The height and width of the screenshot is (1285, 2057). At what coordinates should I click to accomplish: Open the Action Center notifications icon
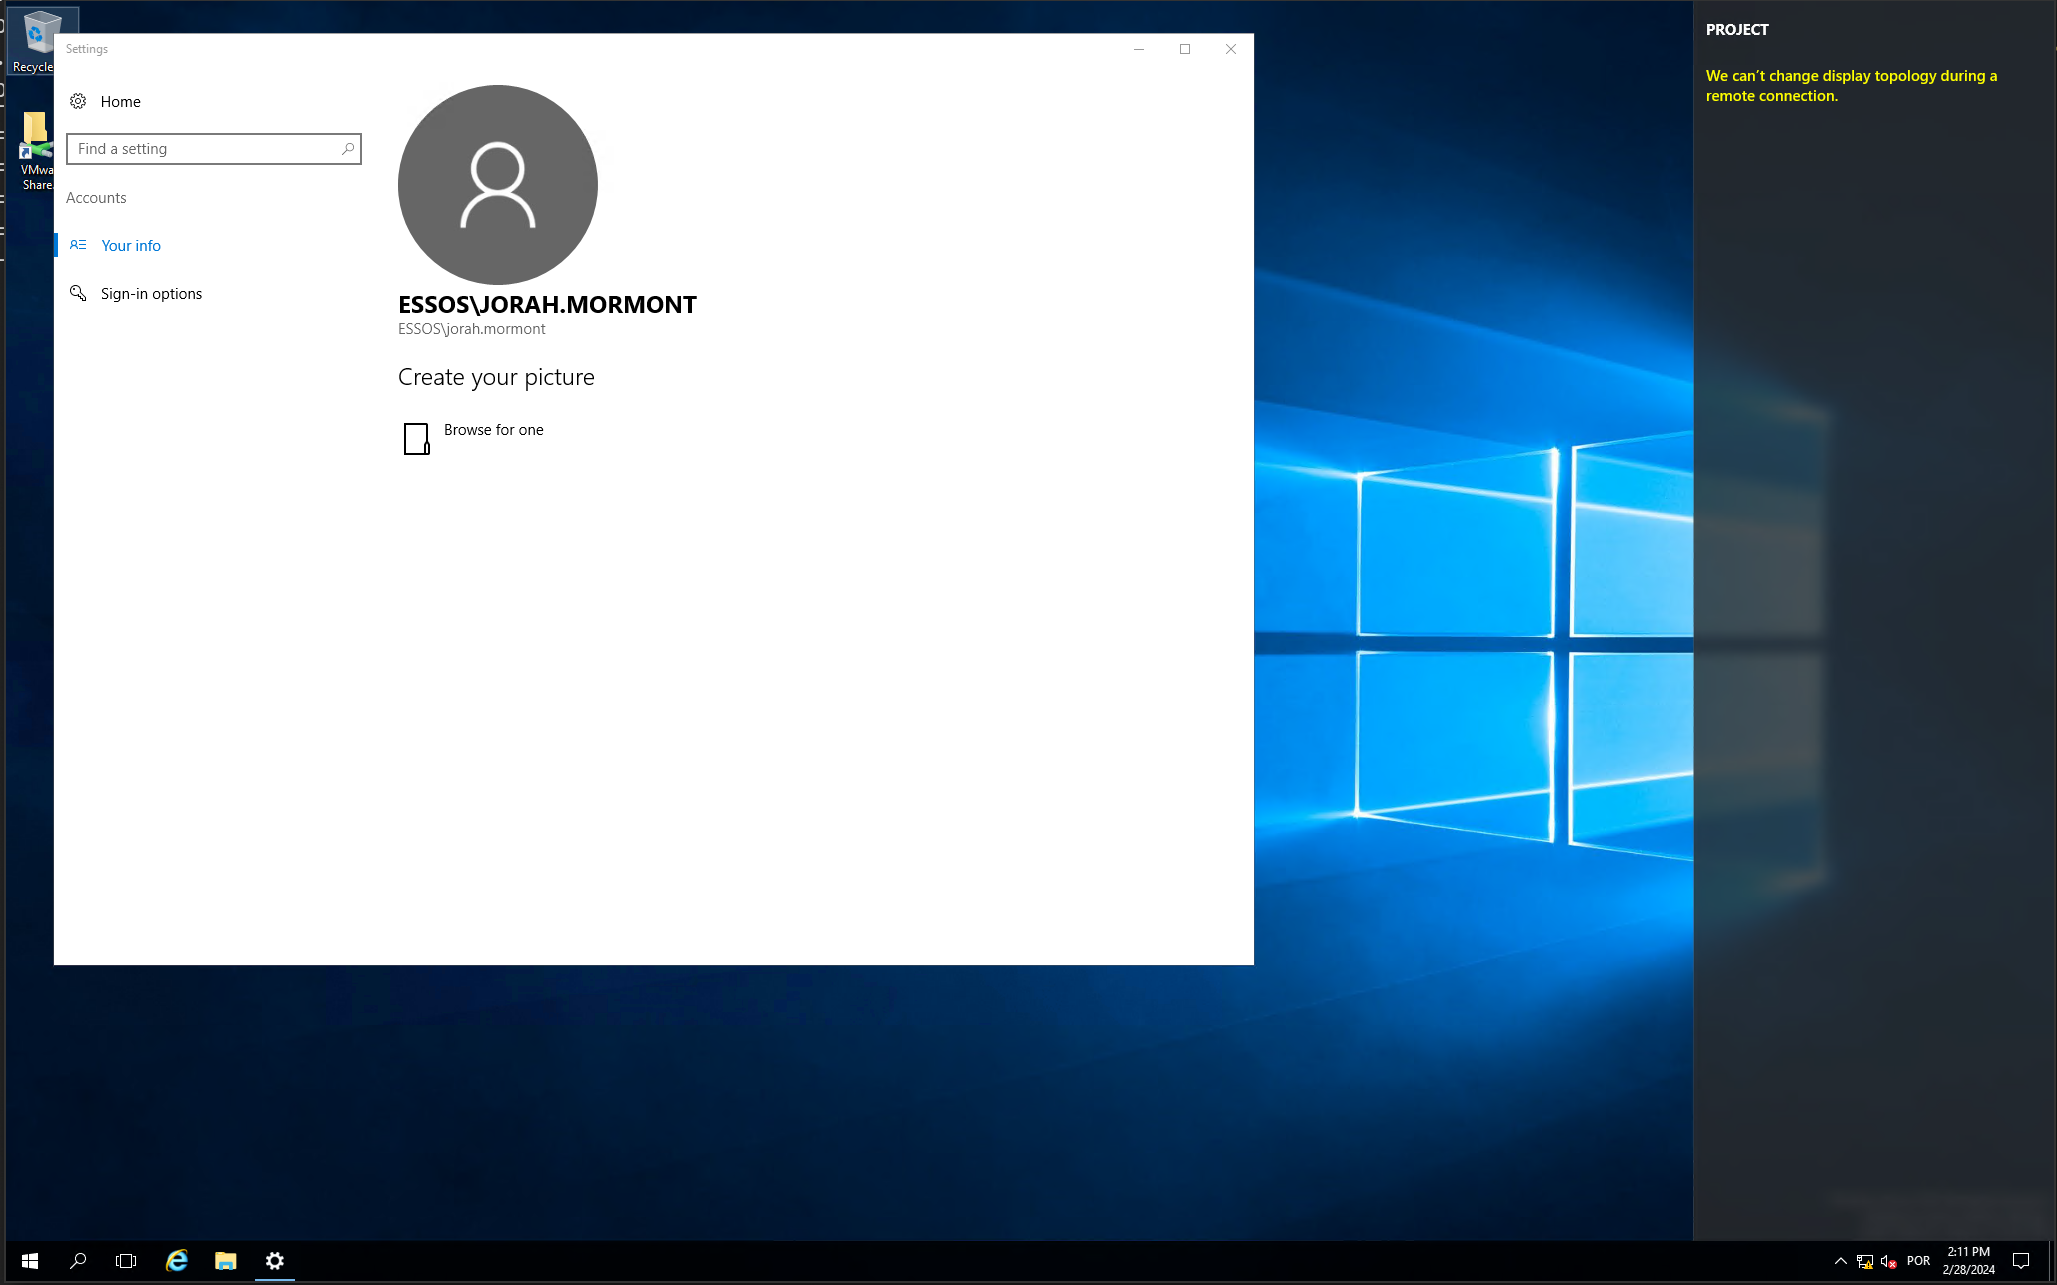click(2021, 1261)
